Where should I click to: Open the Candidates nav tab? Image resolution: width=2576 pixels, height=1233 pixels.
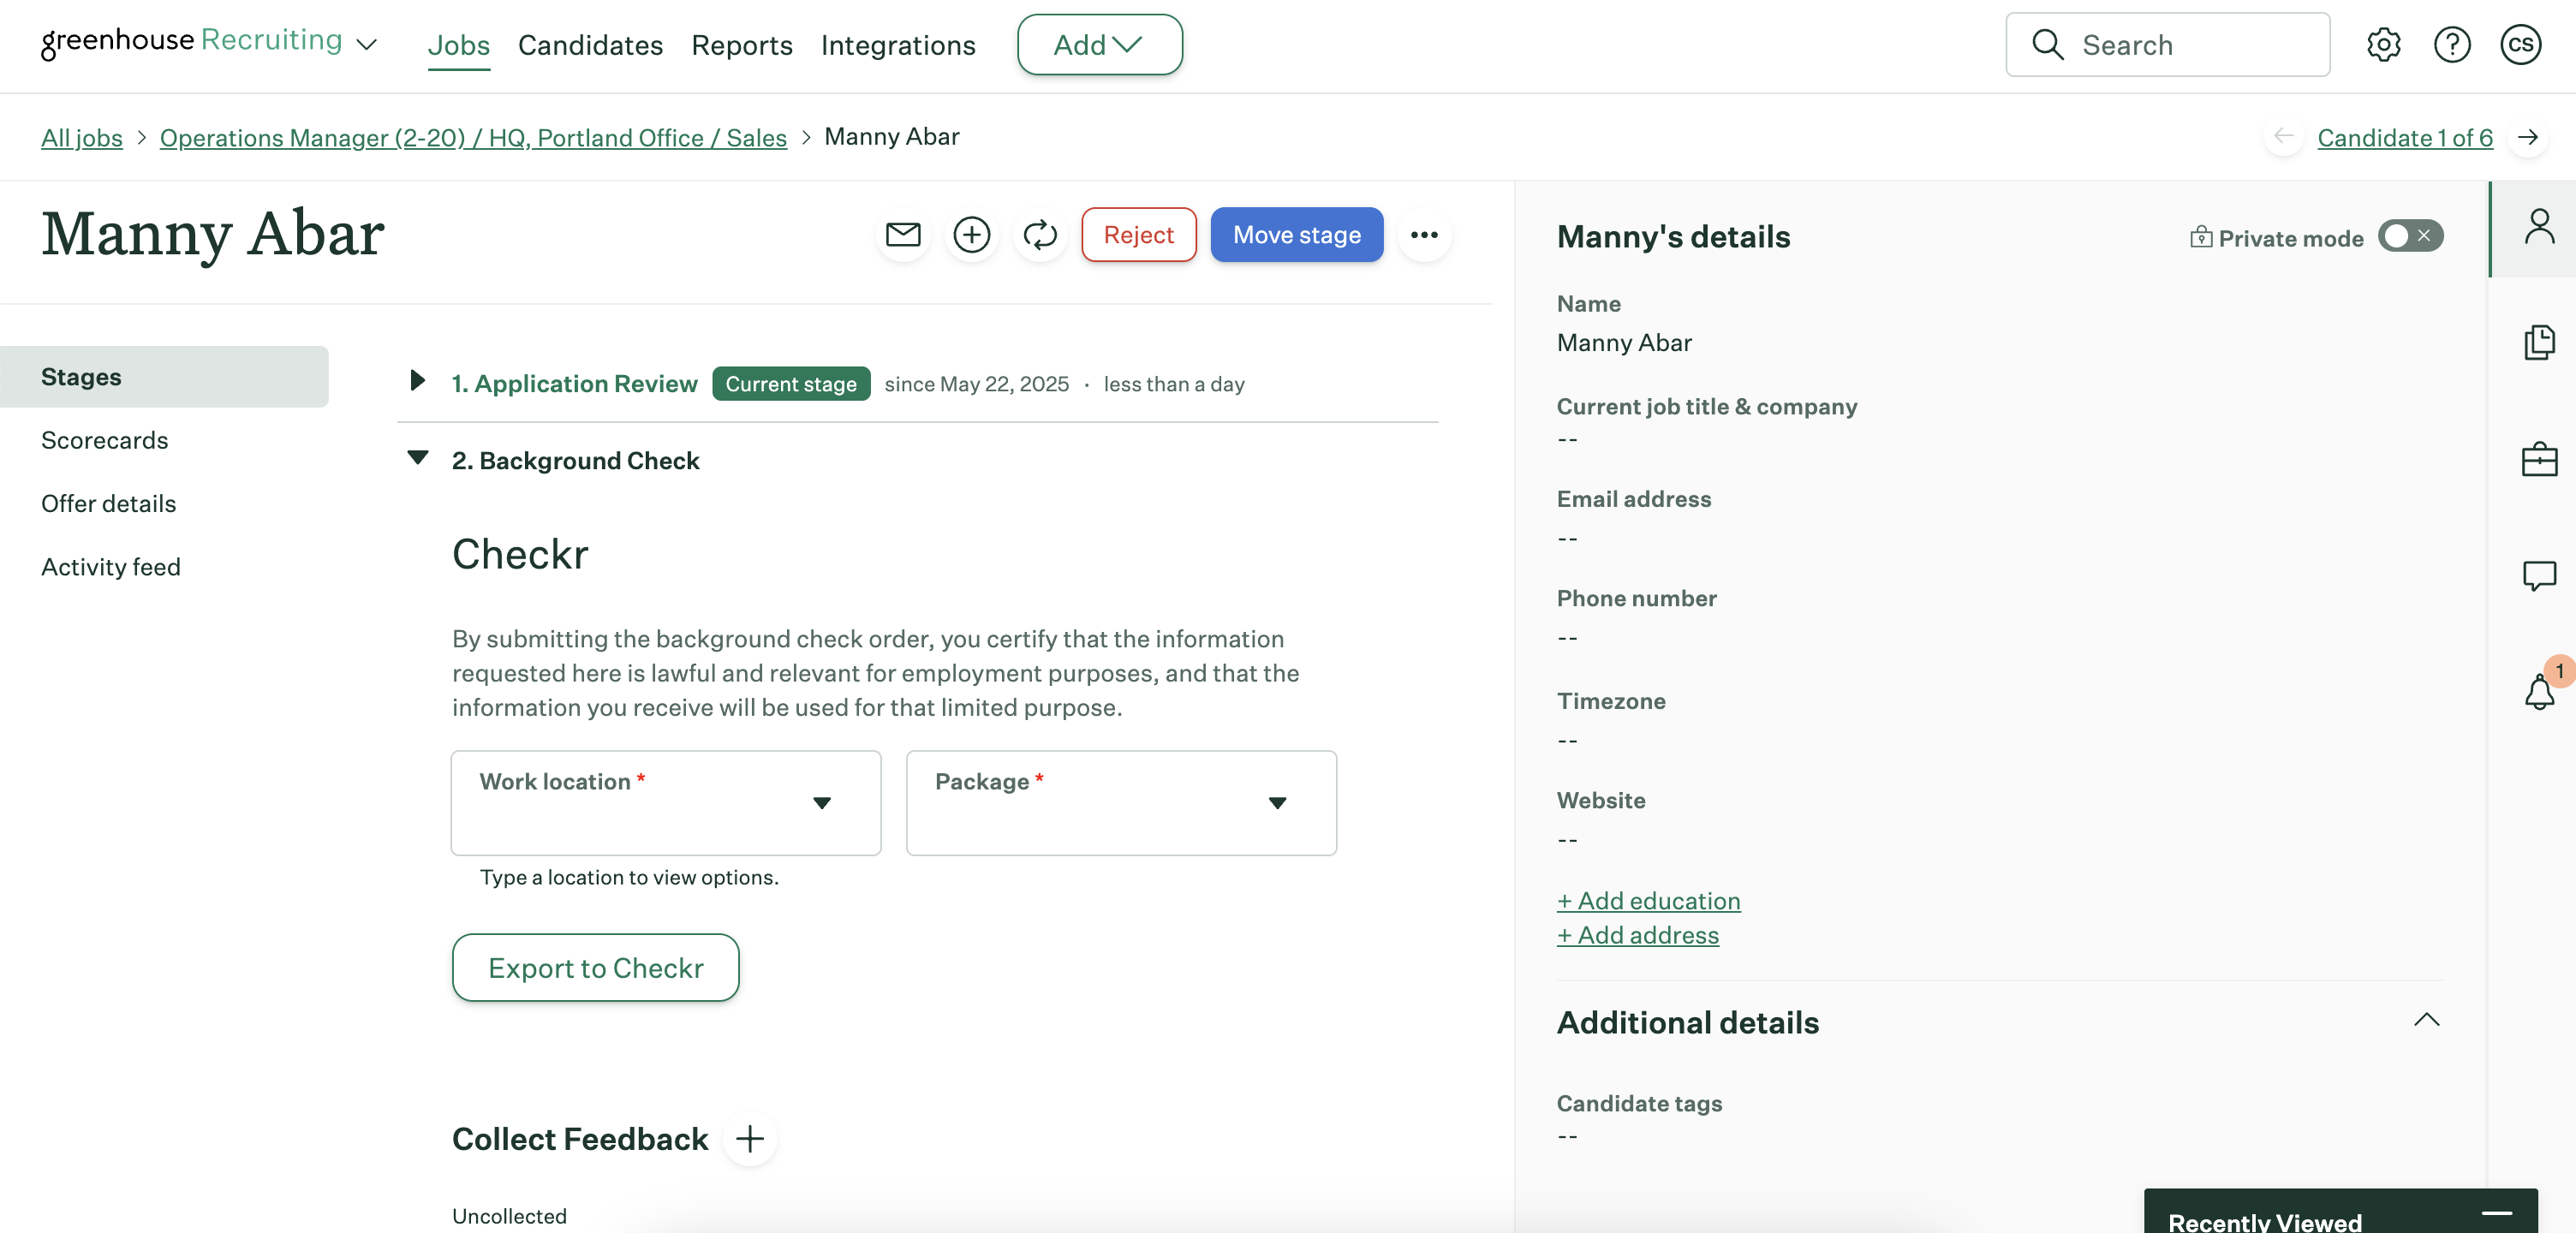(590, 45)
